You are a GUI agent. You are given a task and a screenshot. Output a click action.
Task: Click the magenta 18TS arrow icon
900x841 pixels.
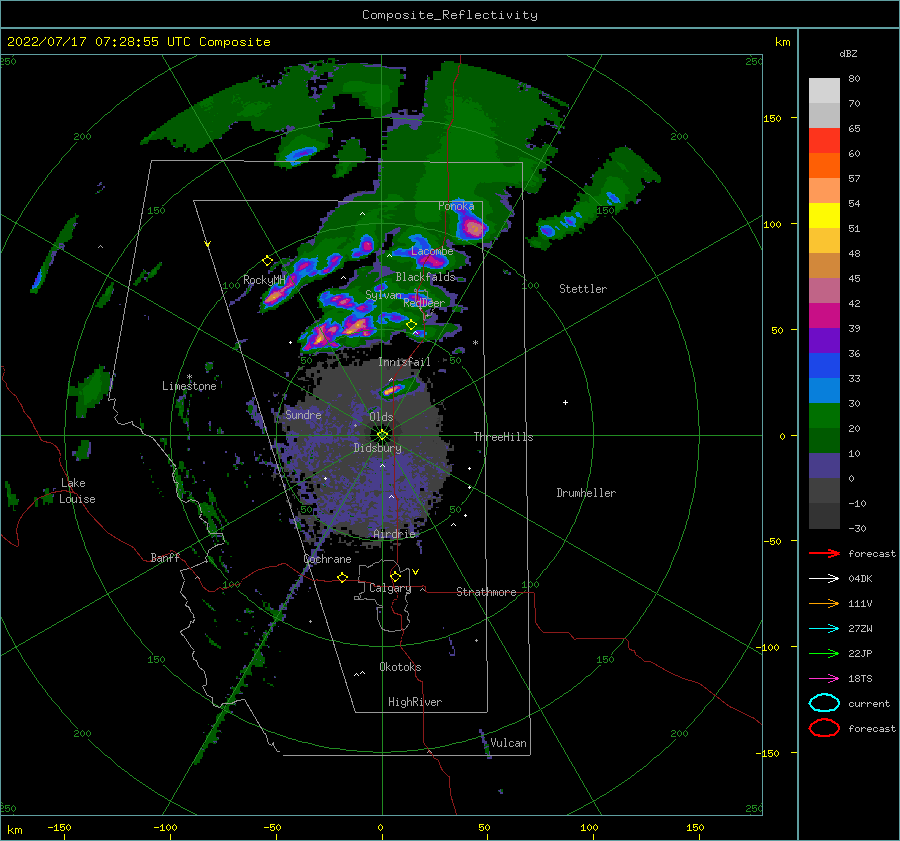(x=824, y=679)
